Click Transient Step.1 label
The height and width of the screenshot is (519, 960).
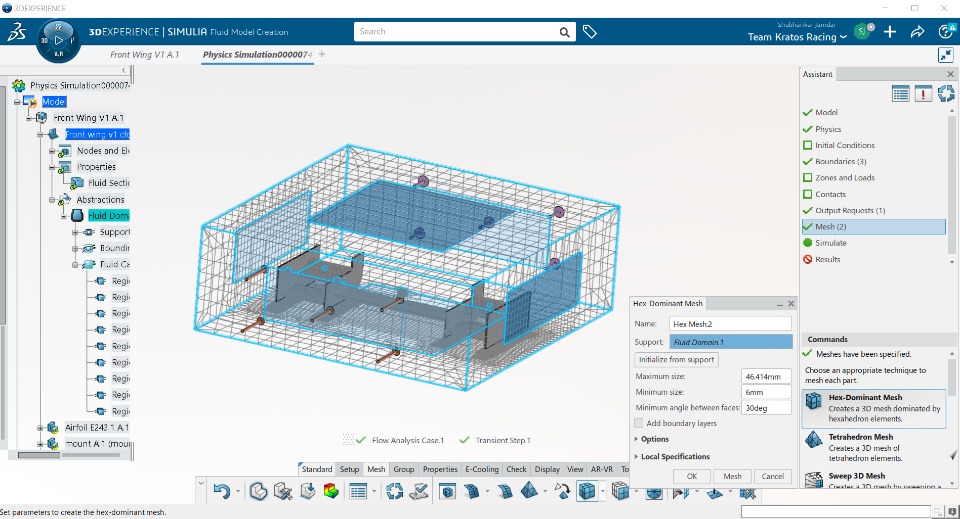(503, 440)
